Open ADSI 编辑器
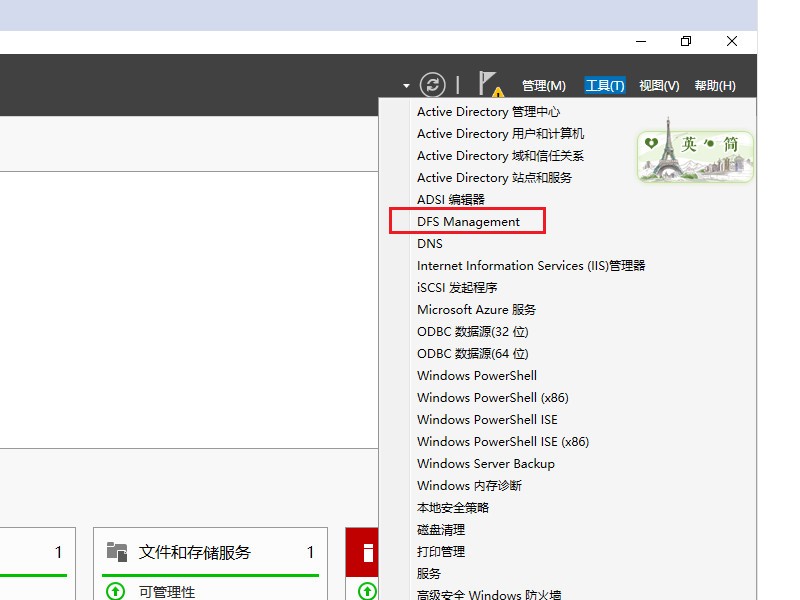The image size is (800, 600). point(449,199)
